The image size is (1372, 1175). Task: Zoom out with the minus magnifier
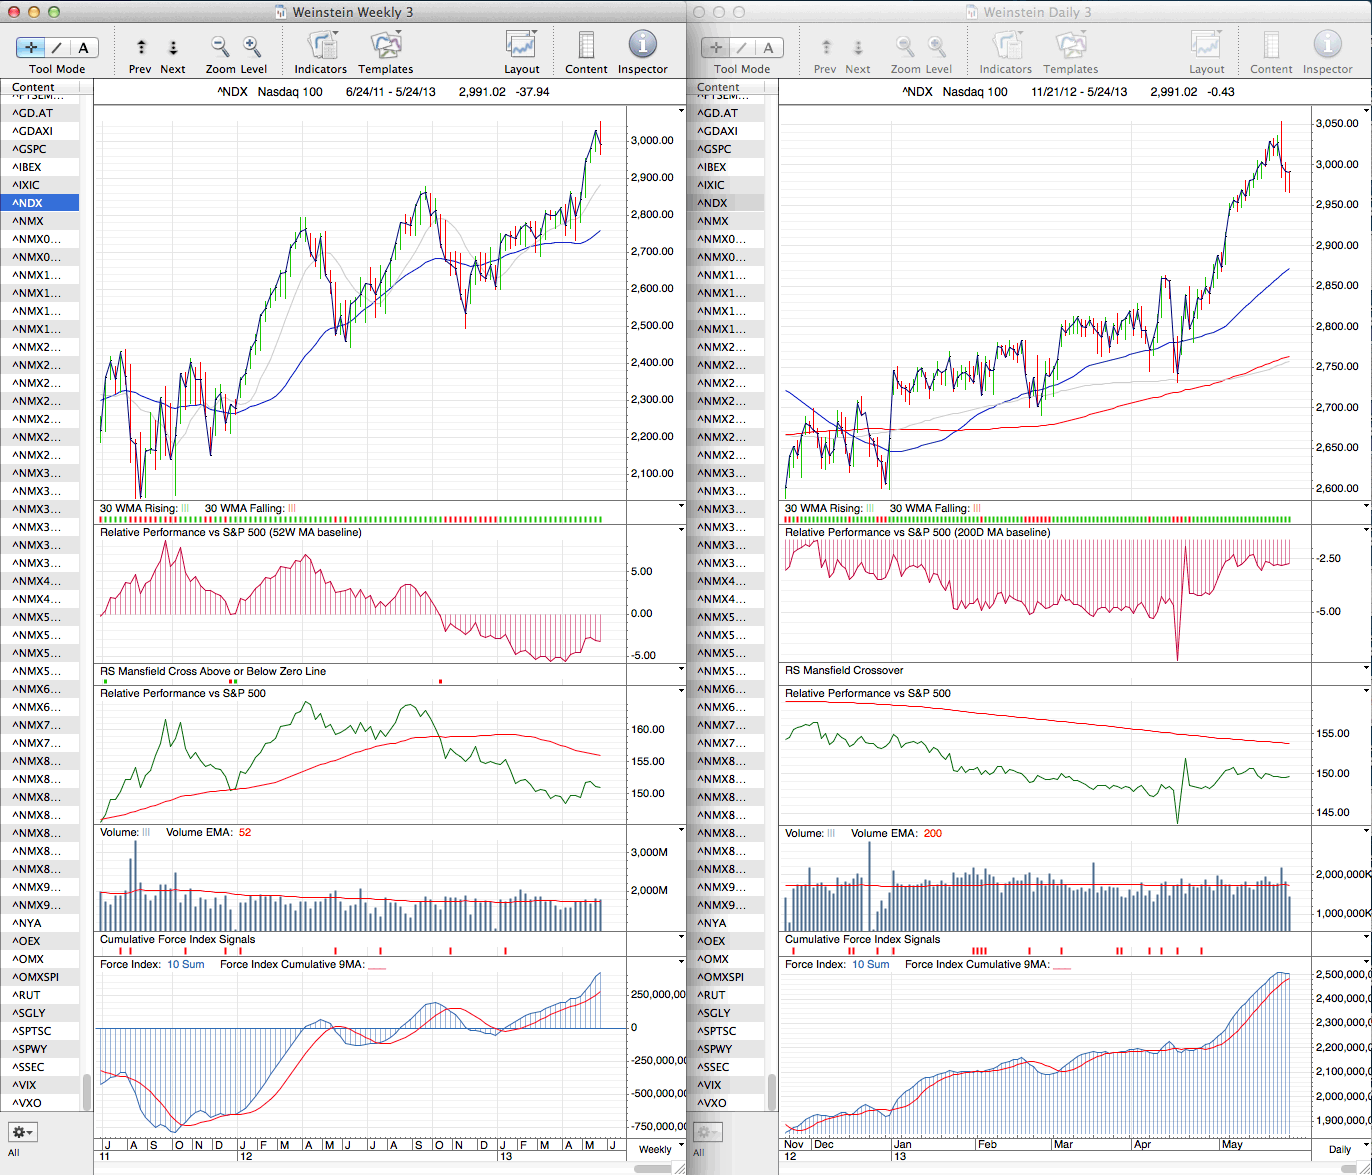pyautogui.click(x=220, y=46)
